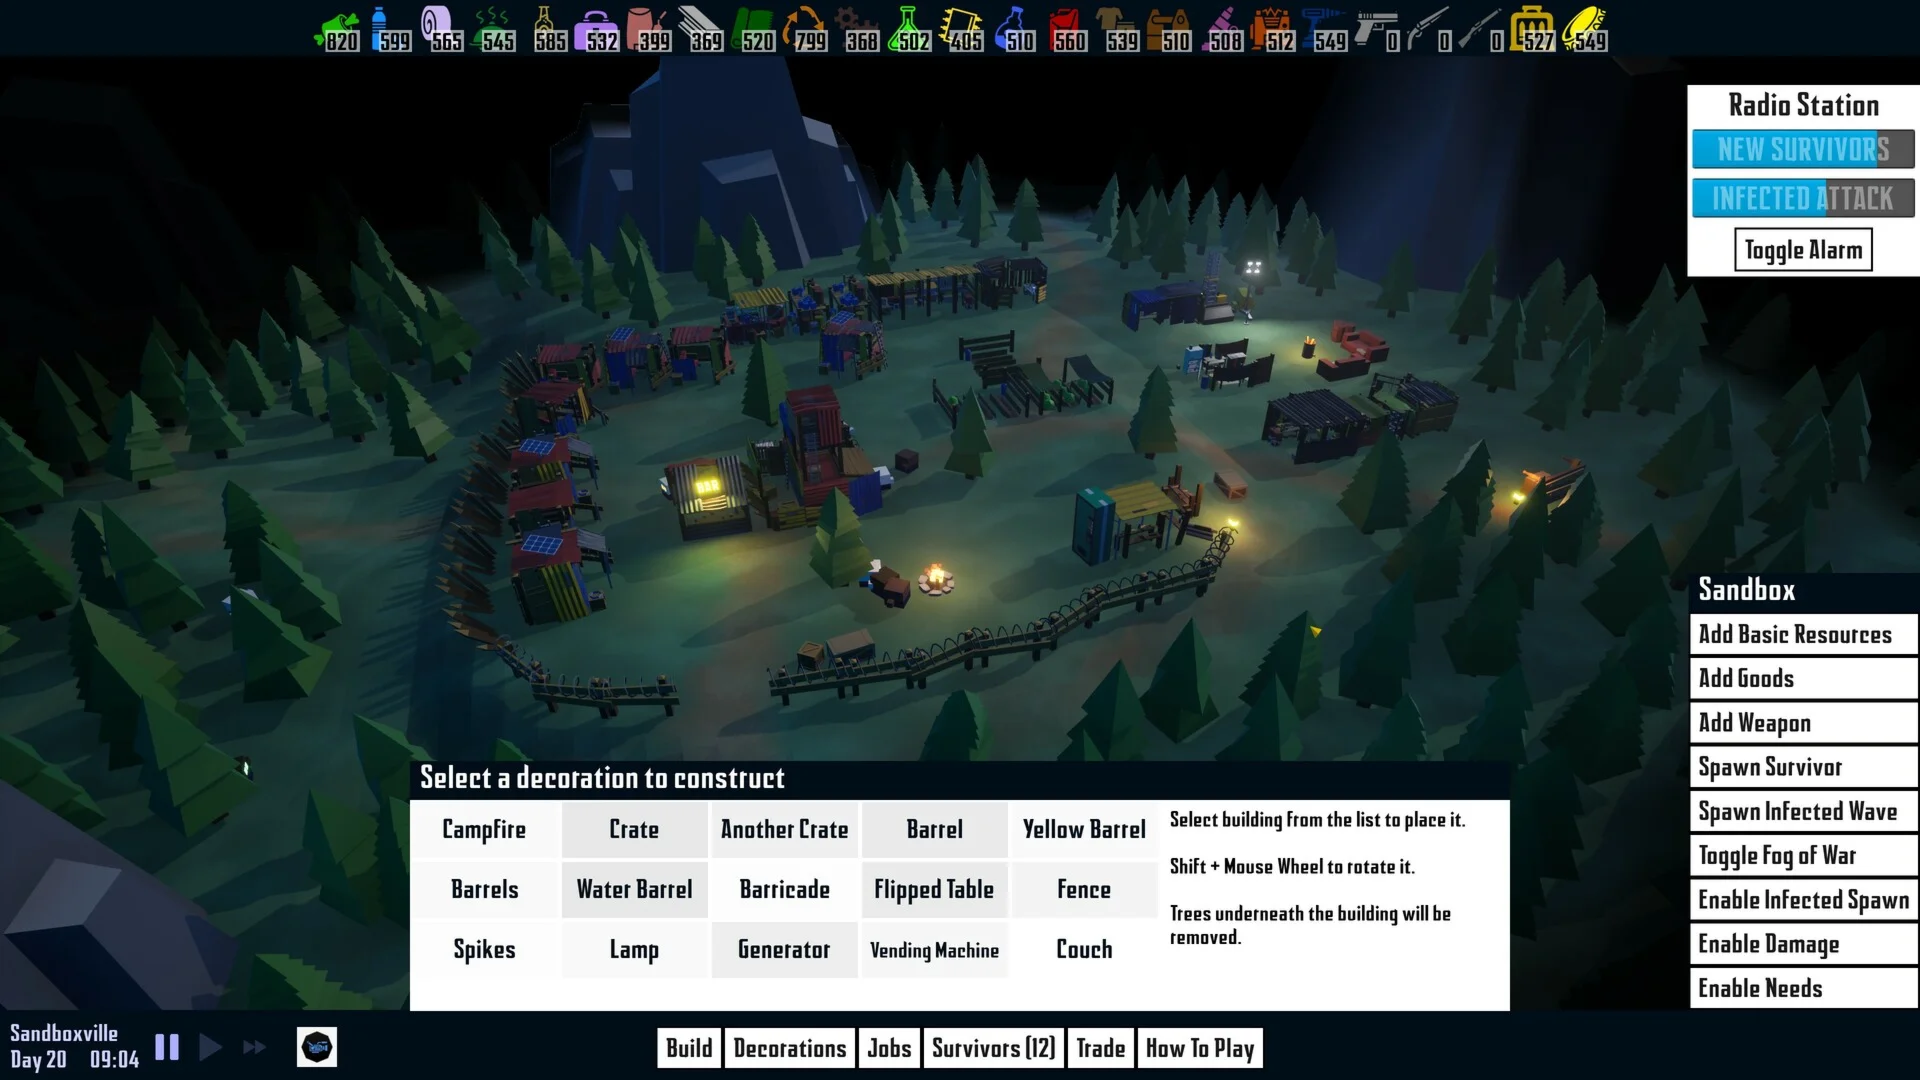
Task: Choose the Campfire decoration
Action: (x=484, y=830)
